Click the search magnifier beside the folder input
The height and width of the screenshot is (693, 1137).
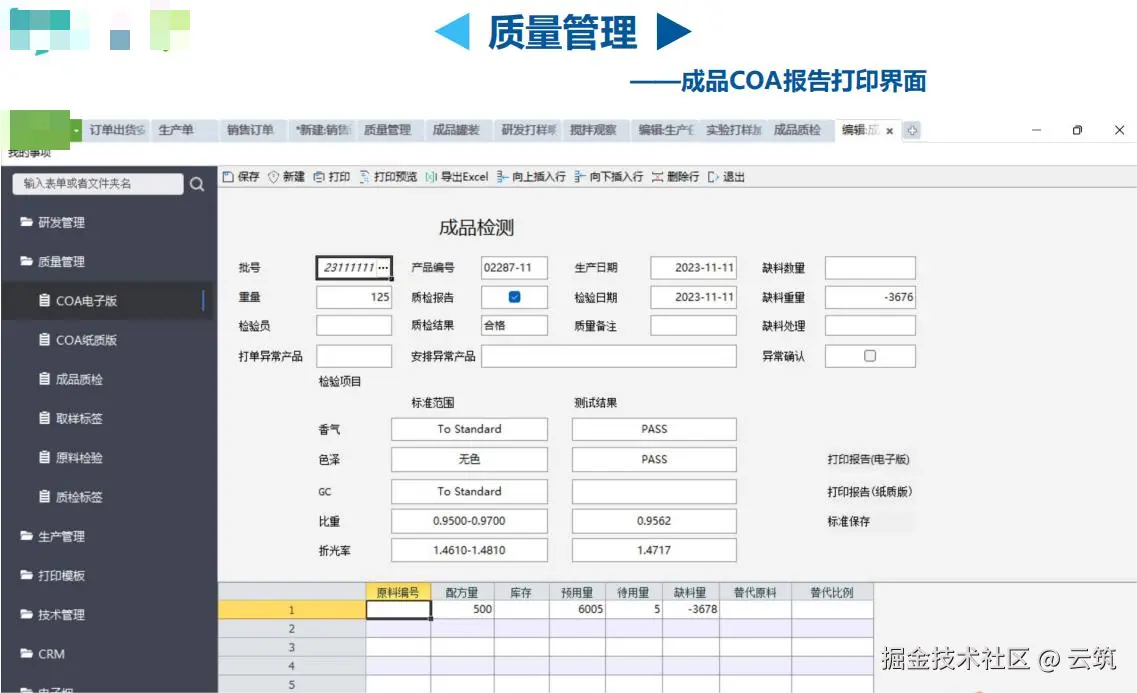[x=196, y=184]
